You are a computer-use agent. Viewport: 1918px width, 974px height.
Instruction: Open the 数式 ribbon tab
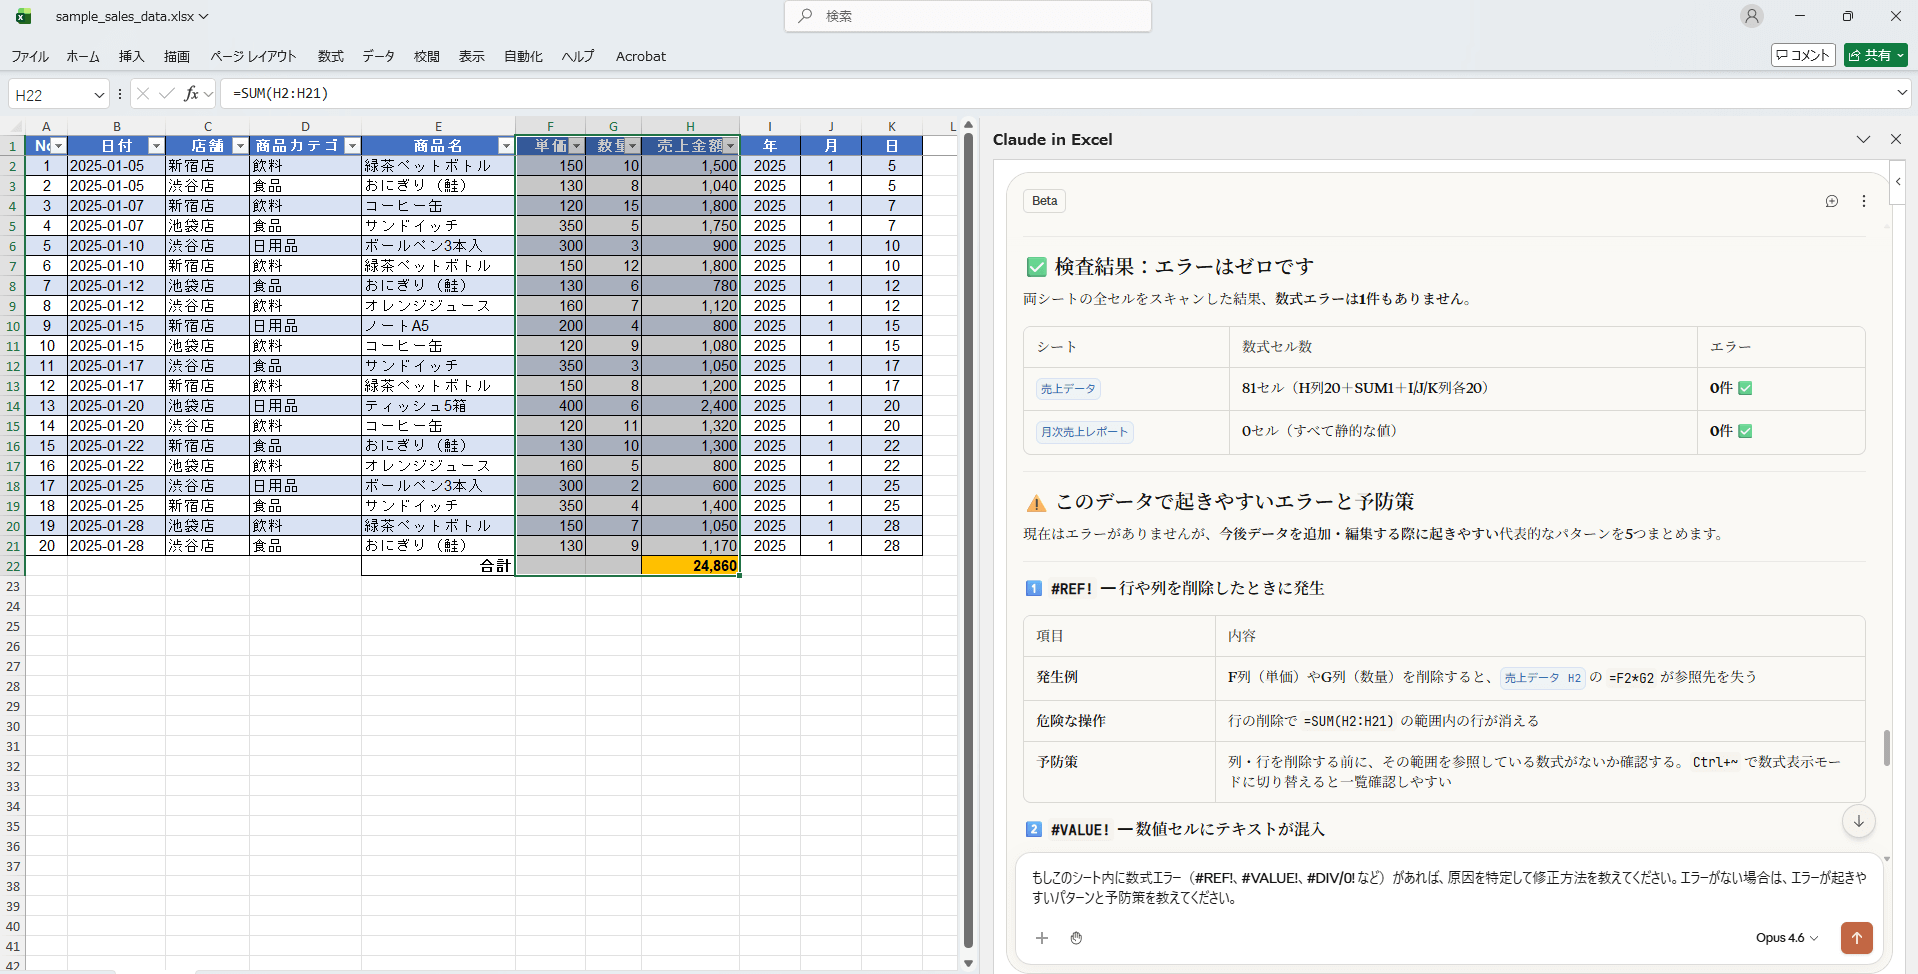click(330, 56)
